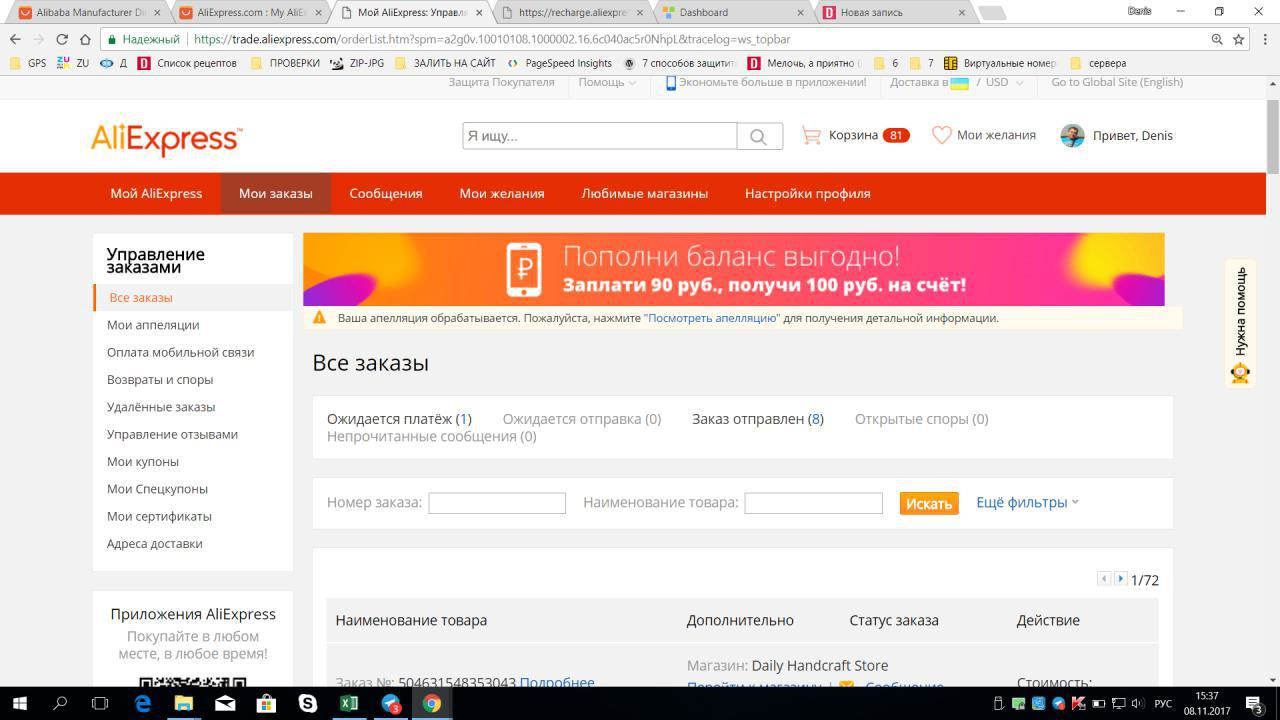Open Skype from the taskbar
The width and height of the screenshot is (1280, 720).
(308, 704)
